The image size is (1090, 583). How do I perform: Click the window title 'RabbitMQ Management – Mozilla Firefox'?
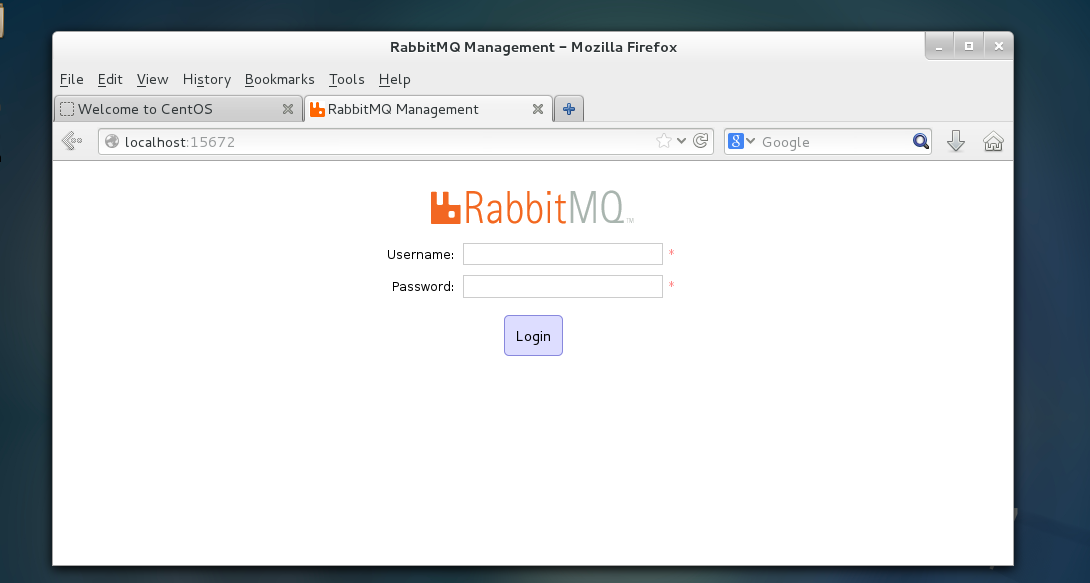(x=533, y=47)
